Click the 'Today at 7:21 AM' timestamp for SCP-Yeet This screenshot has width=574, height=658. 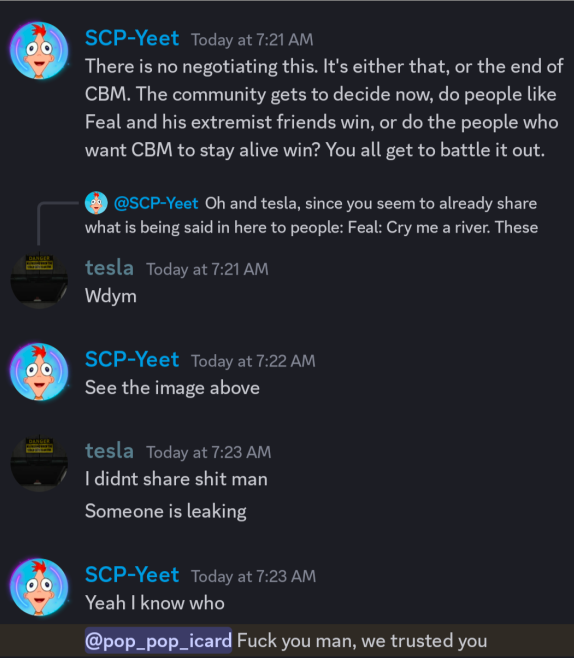point(252,40)
